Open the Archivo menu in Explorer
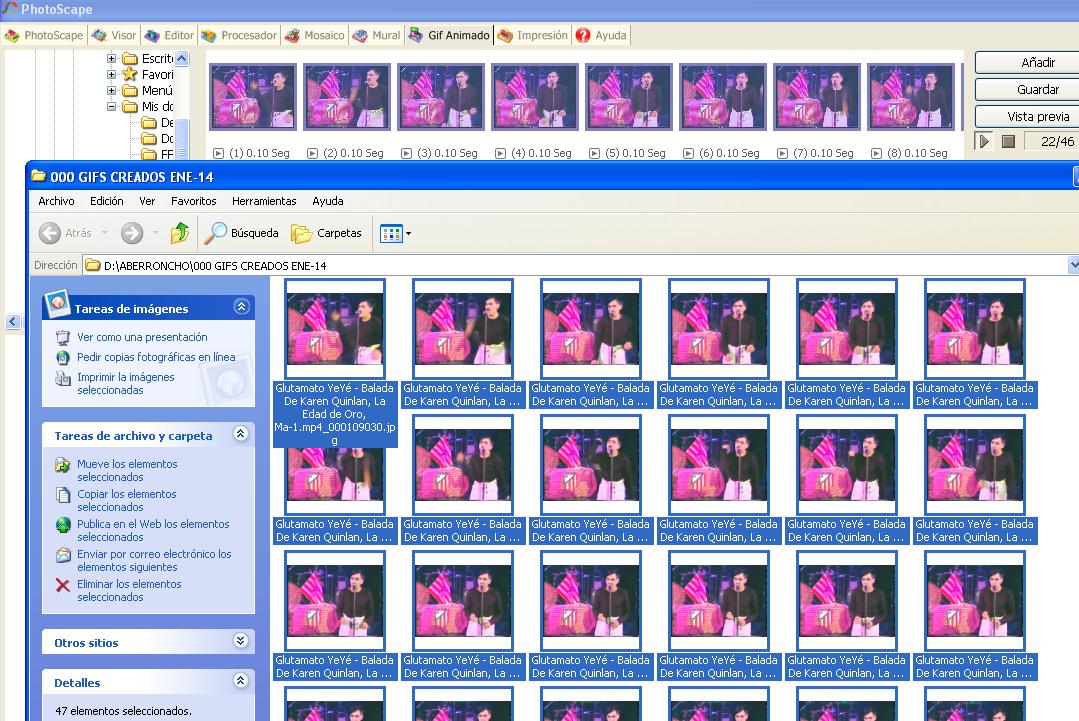 (x=56, y=201)
